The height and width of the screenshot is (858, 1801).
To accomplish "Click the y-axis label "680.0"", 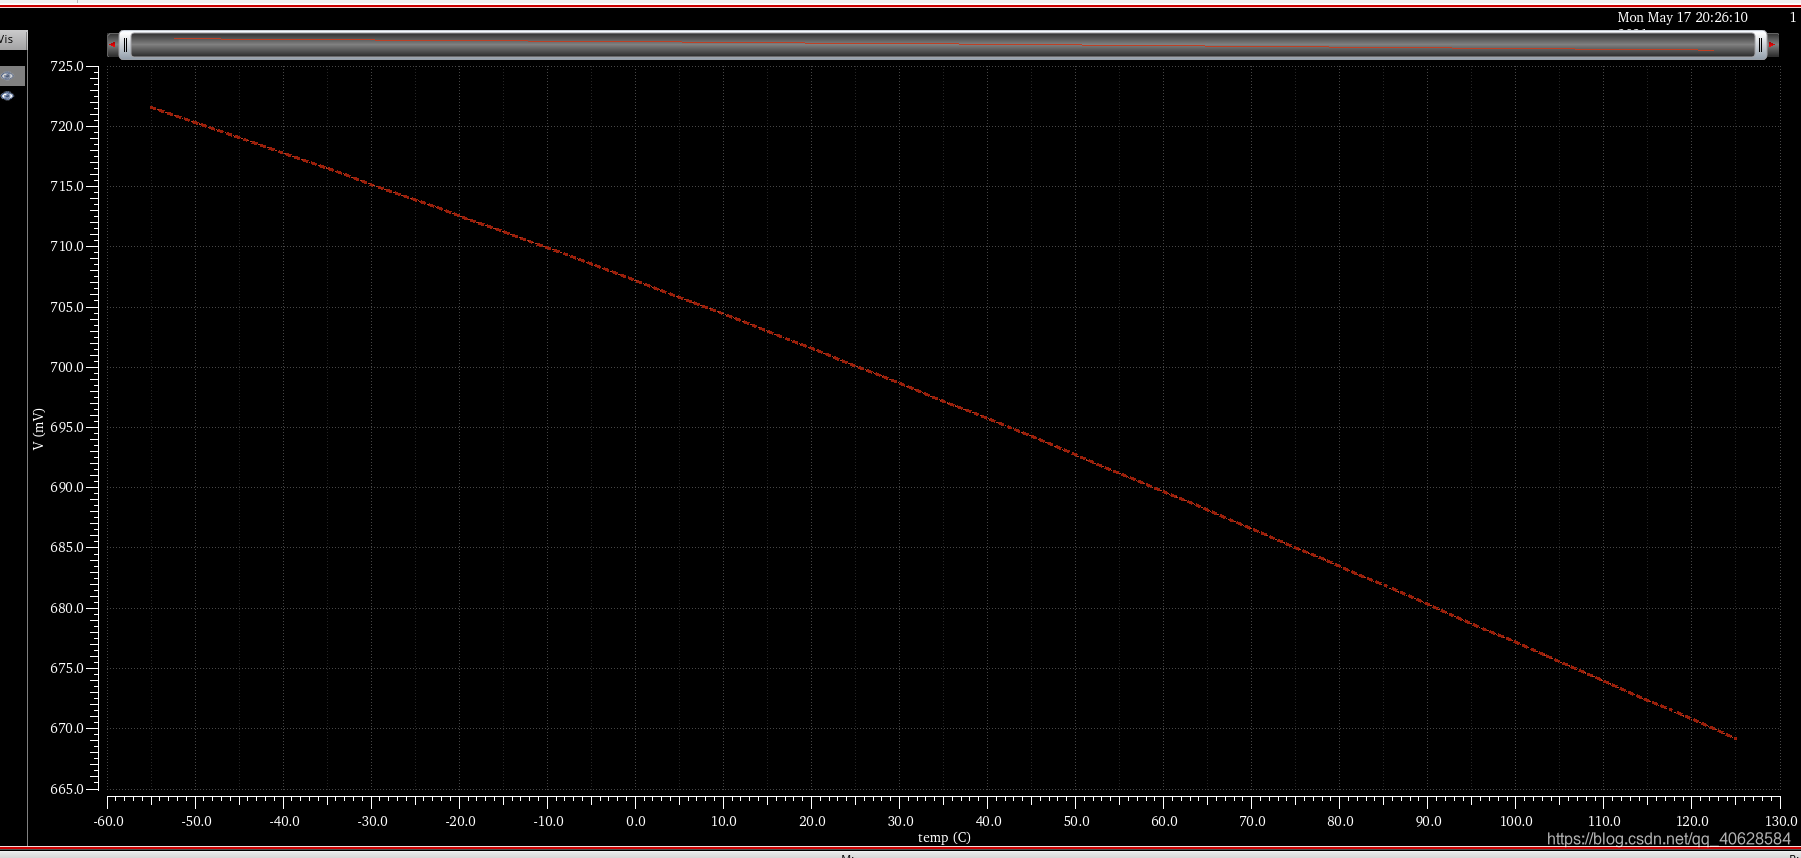I will pyautogui.click(x=67, y=608).
